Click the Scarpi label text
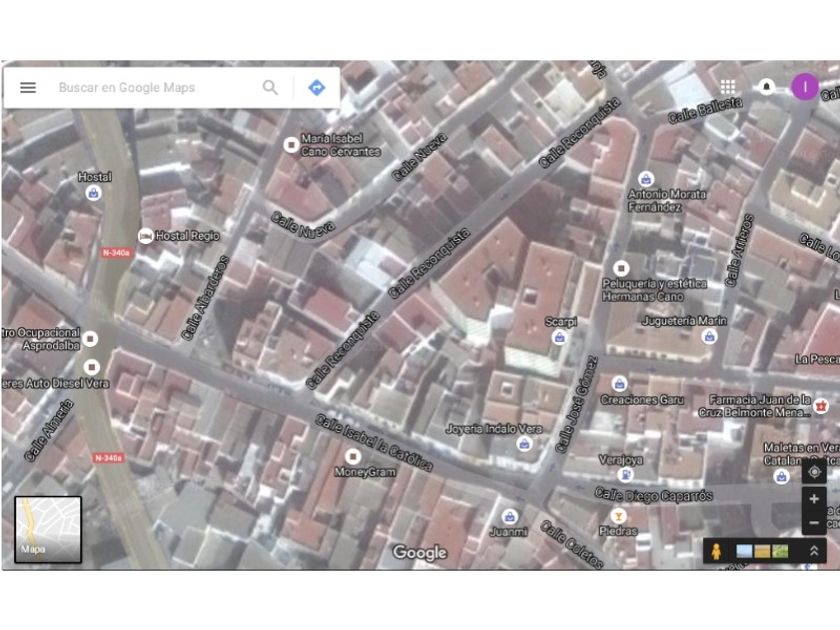Screen dimensions: 840x630 point(560,322)
